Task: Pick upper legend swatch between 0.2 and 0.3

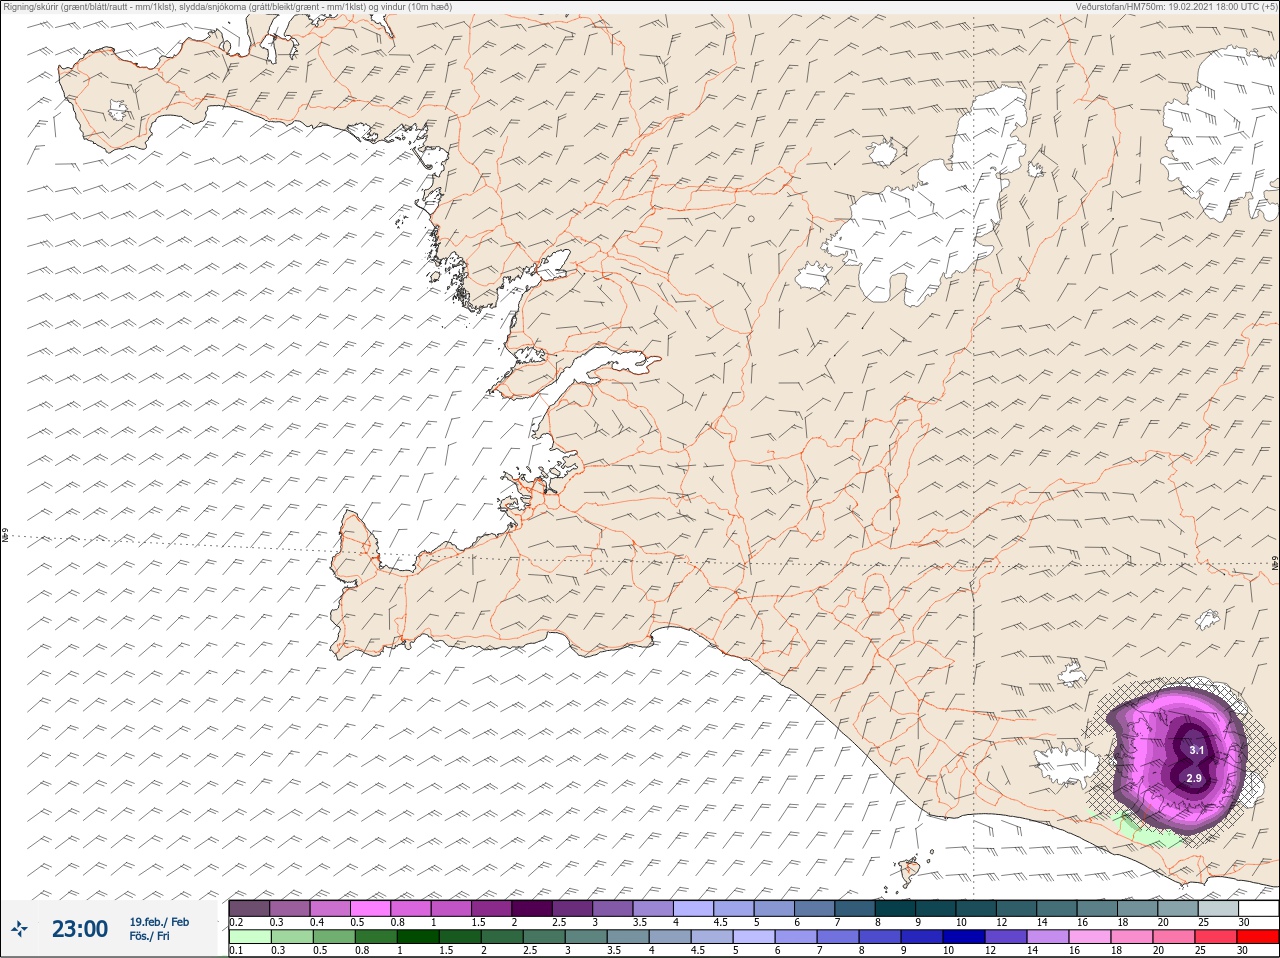Action: [x=249, y=908]
